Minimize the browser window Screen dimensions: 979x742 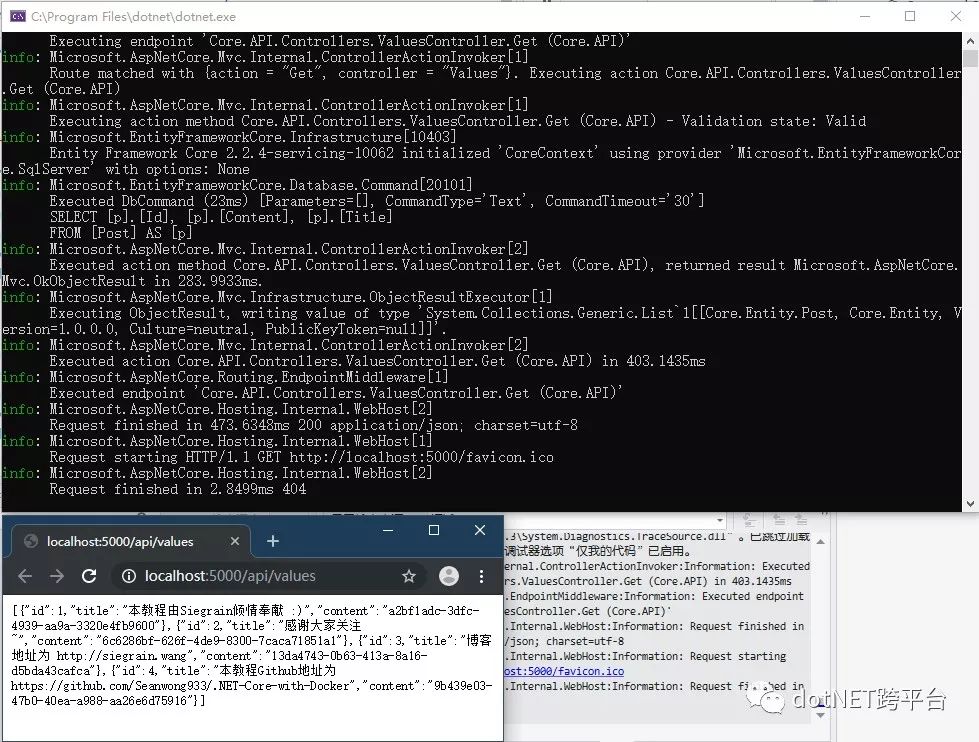tap(388, 530)
